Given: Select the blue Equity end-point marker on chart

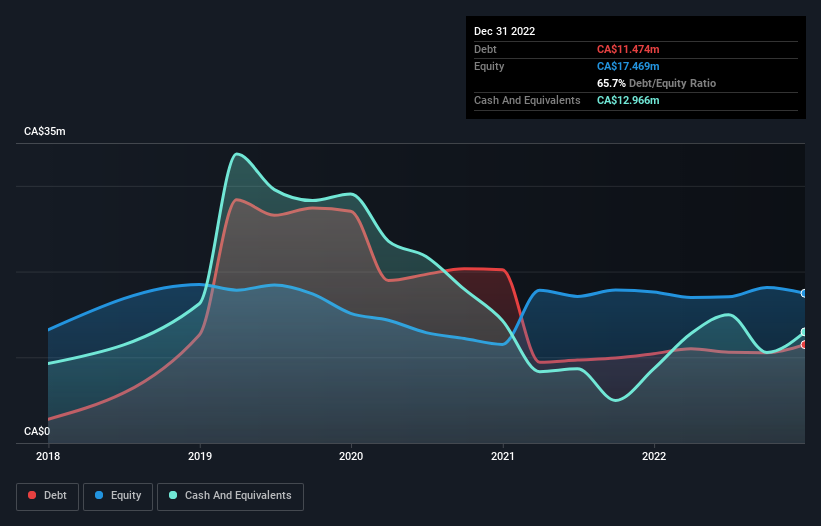Looking at the screenshot, I should (804, 294).
